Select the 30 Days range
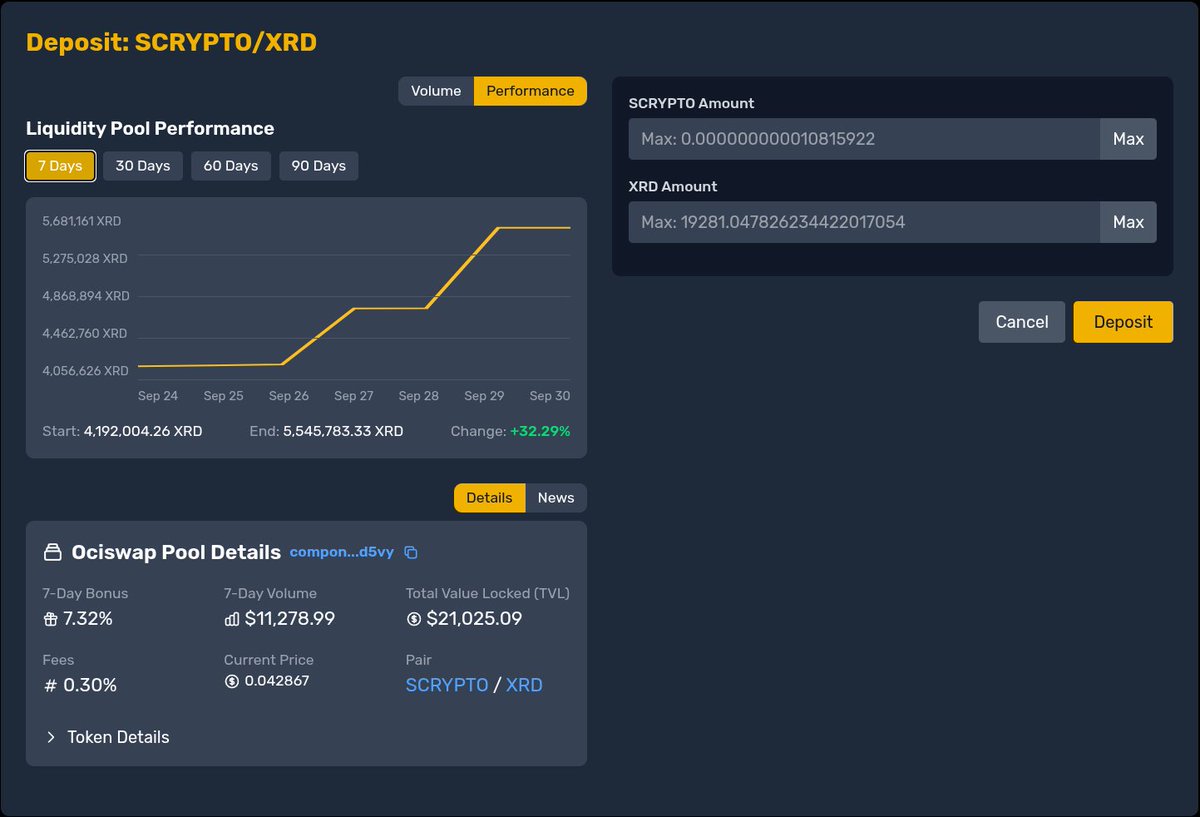Viewport: 1200px width, 817px height. coord(143,166)
